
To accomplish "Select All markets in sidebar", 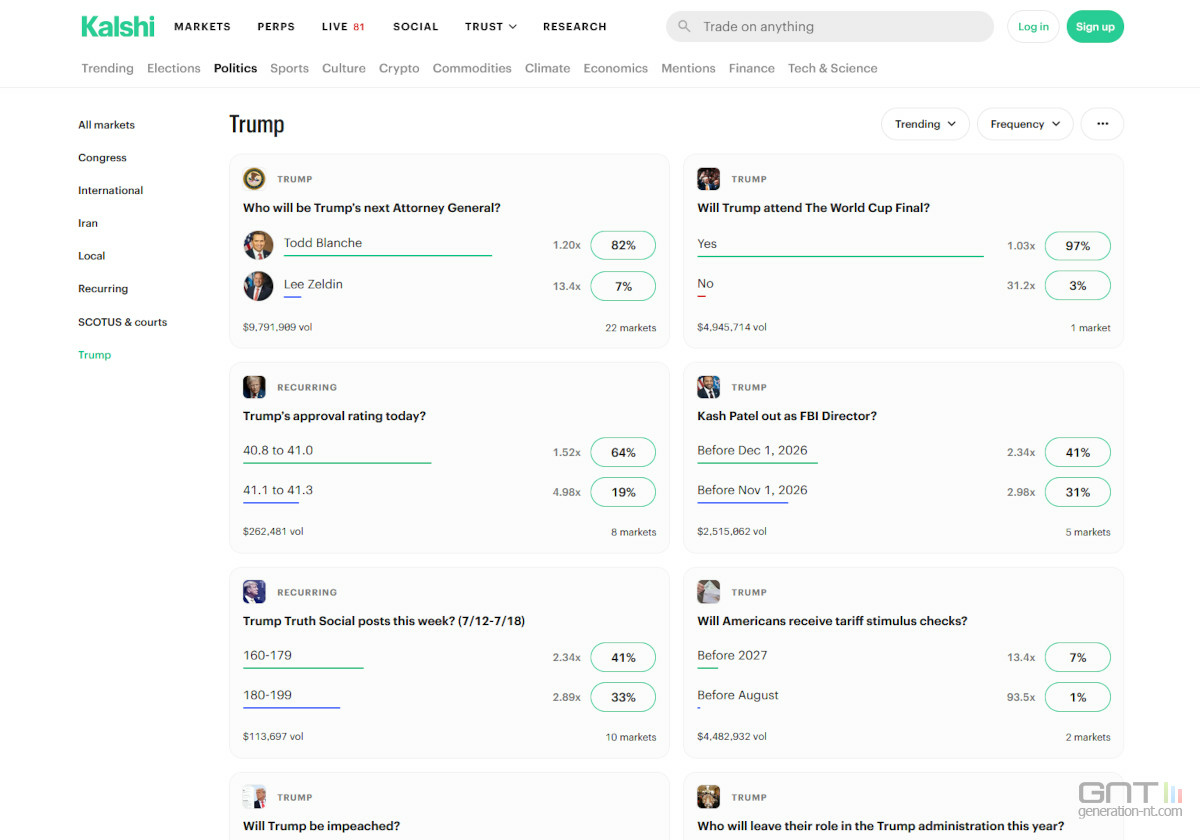I will coord(106,125).
